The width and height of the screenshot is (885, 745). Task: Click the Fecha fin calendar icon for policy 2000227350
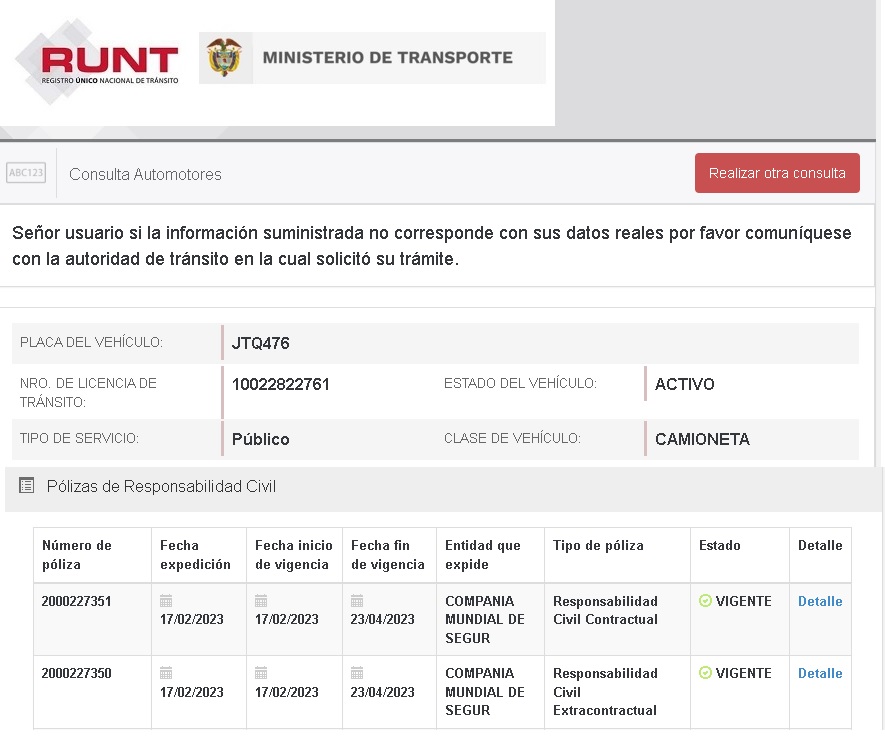pos(357,673)
